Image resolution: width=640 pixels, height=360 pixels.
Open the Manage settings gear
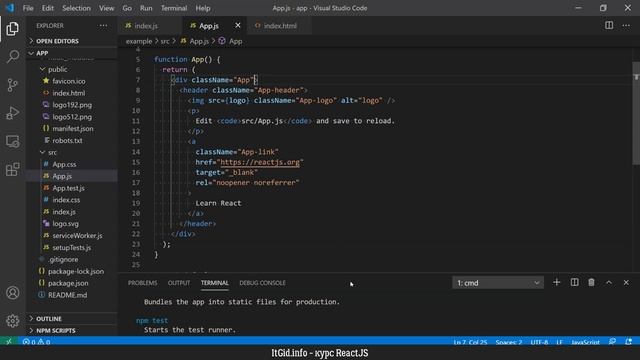(12, 321)
